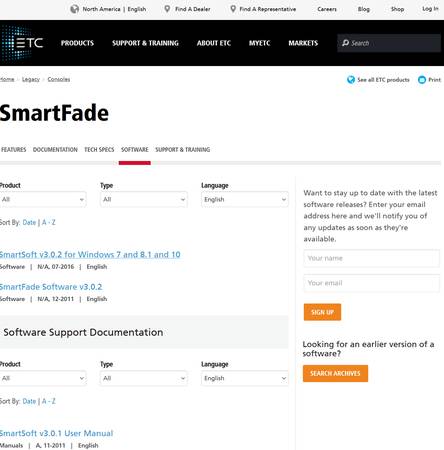Open SmartSoft v3.0.2 for Windows download

[x=90, y=255]
